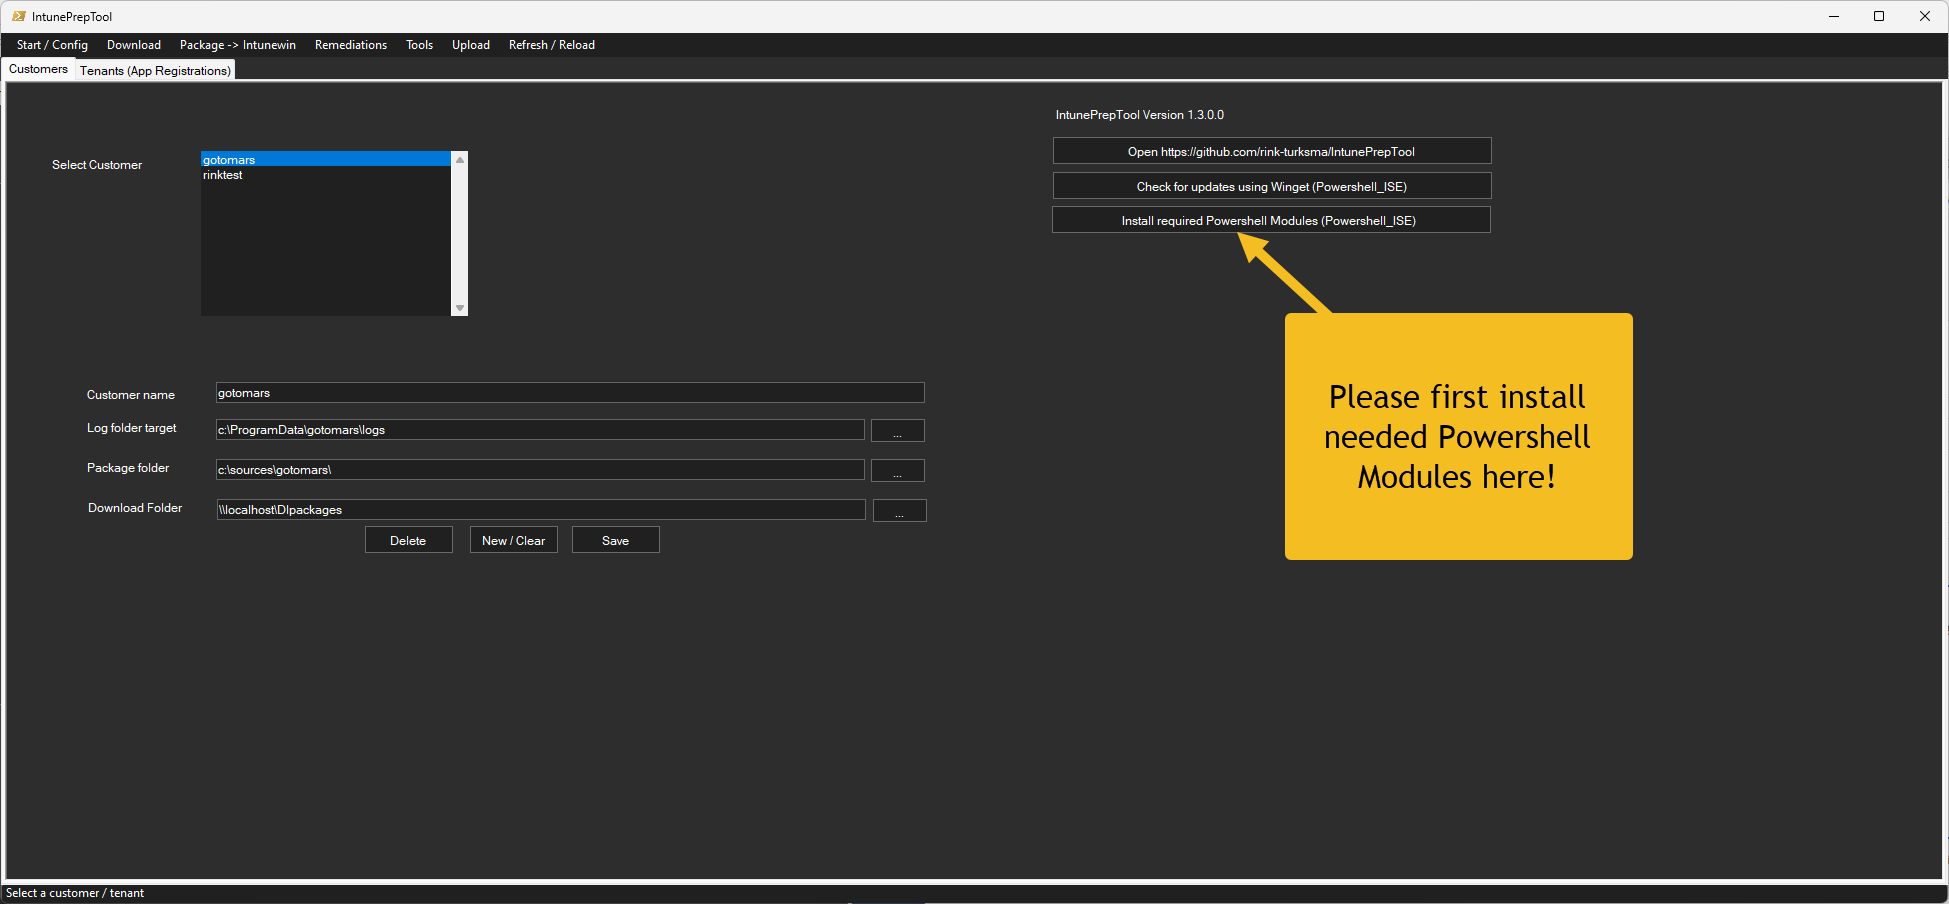1949x904 pixels.
Task: Check for updates using Winget
Action: tap(1271, 186)
